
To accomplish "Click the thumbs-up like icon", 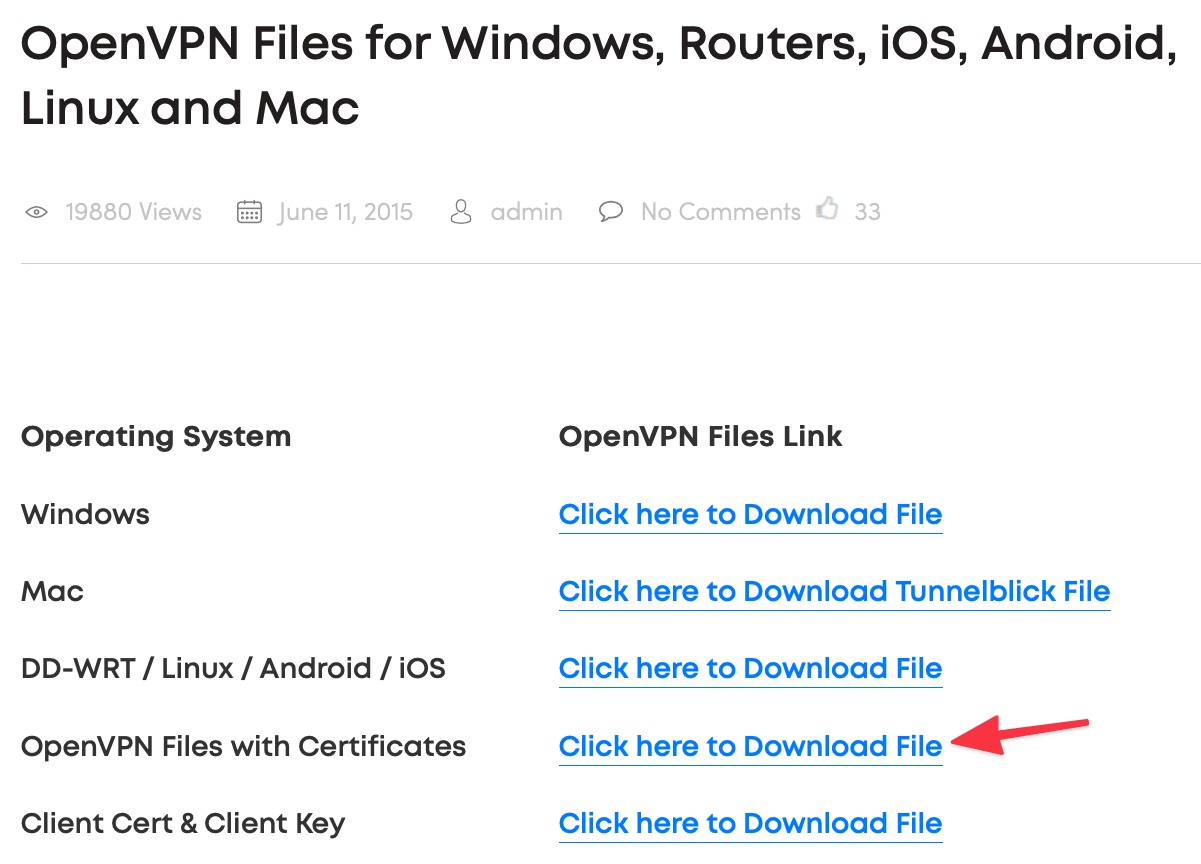I will (827, 209).
